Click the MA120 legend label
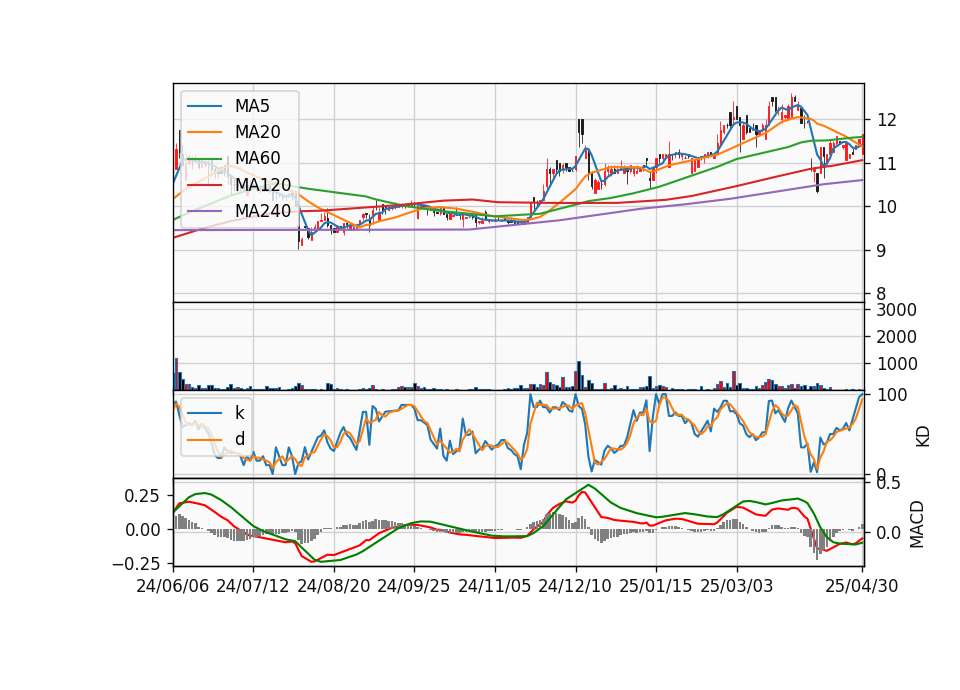 point(263,184)
